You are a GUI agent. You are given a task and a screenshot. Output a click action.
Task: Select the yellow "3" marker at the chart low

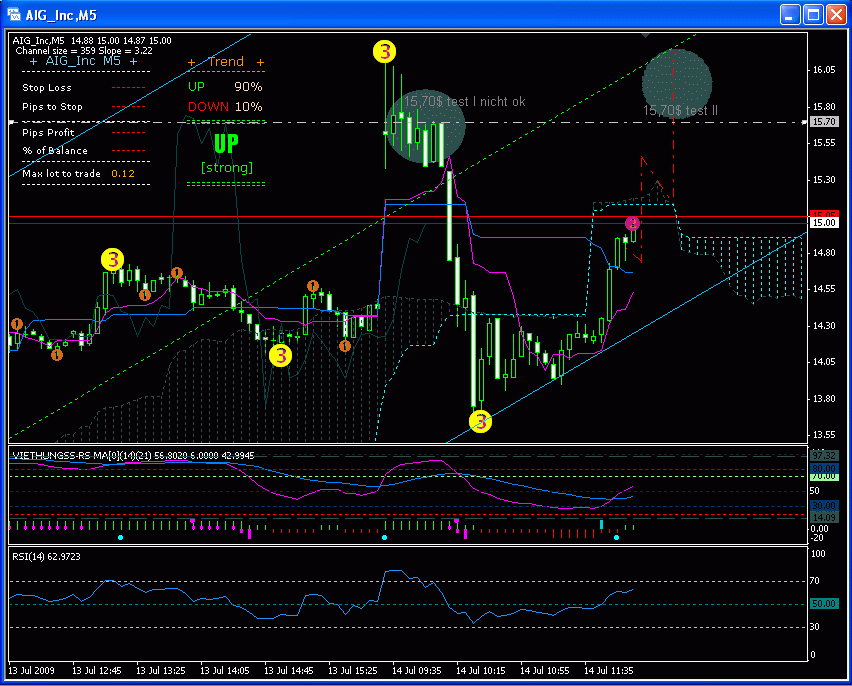click(479, 421)
